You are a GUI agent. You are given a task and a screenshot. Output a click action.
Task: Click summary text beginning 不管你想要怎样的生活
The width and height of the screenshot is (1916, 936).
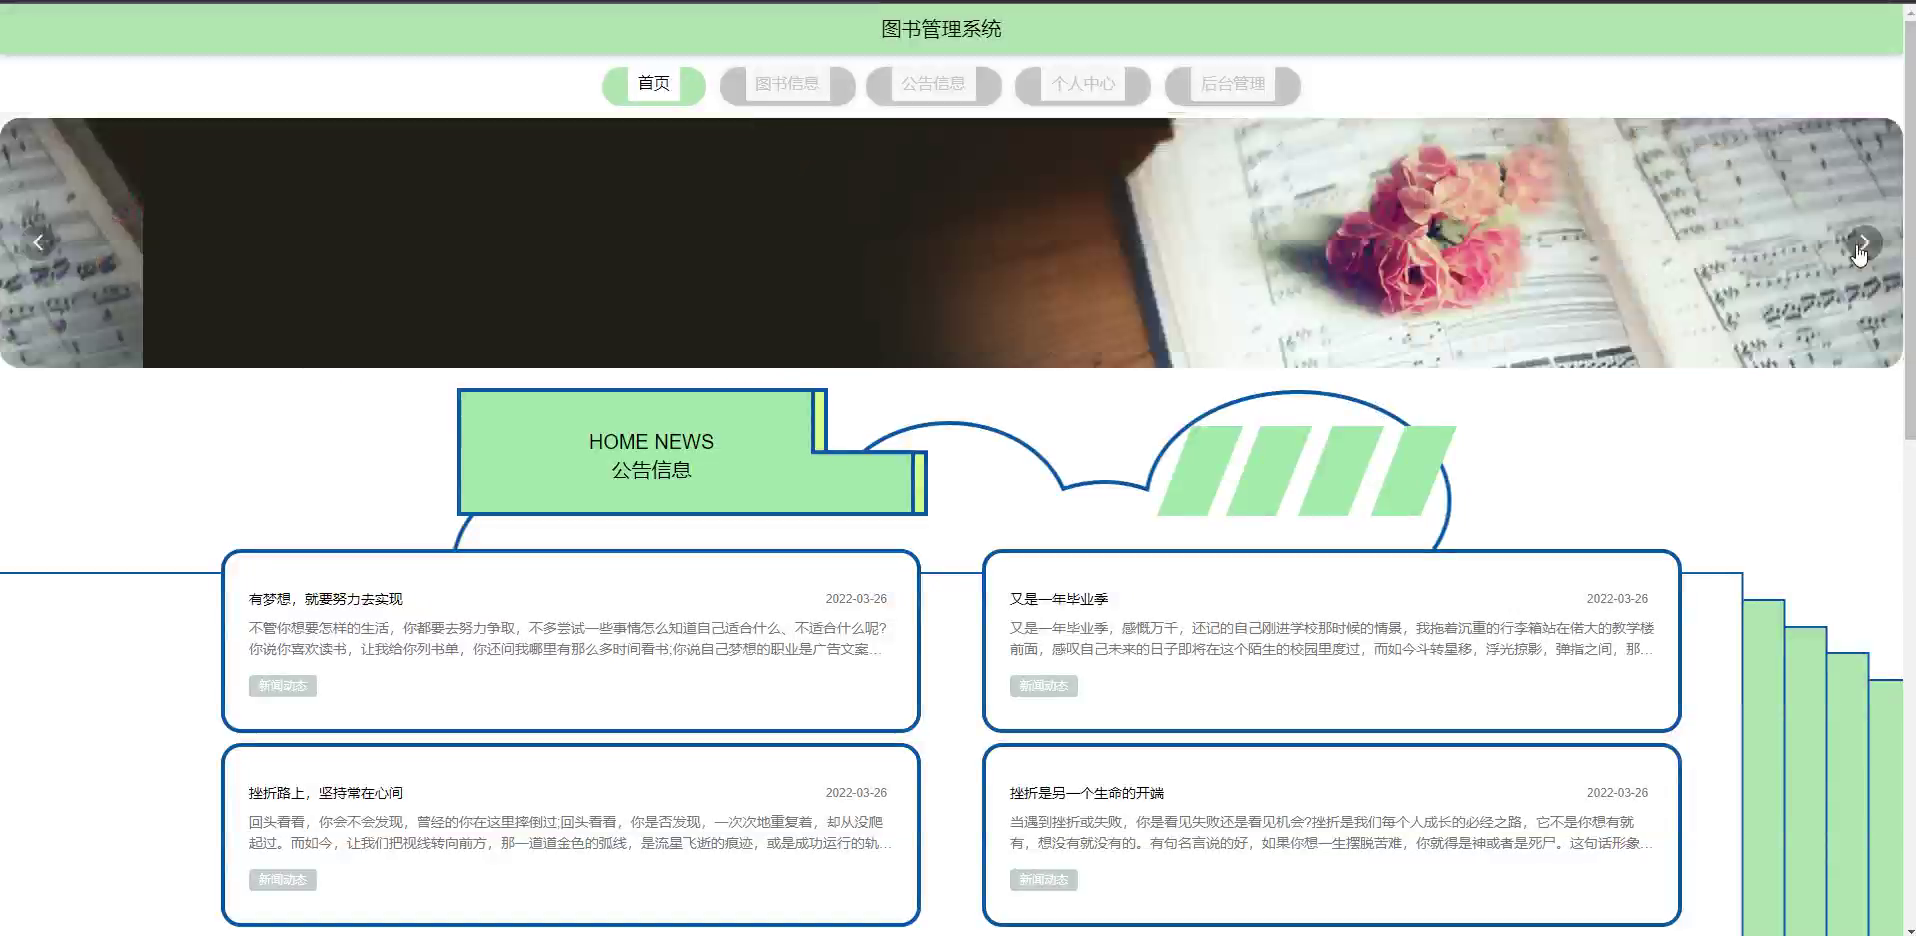[x=568, y=639]
